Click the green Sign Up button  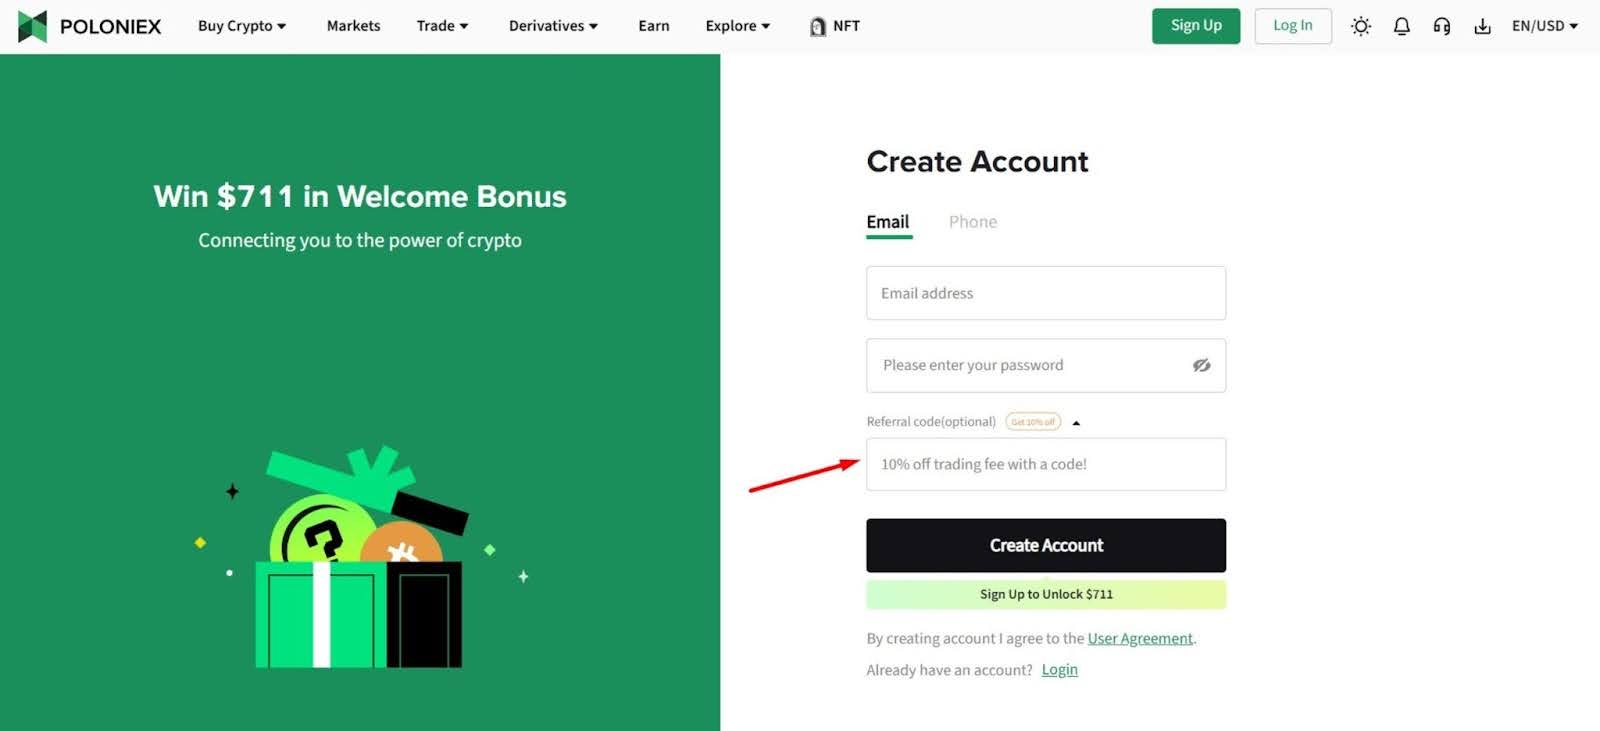point(1195,26)
